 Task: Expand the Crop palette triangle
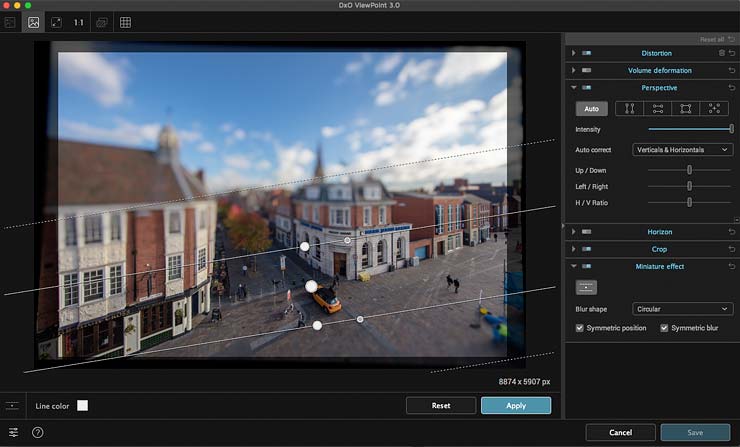click(x=573, y=249)
